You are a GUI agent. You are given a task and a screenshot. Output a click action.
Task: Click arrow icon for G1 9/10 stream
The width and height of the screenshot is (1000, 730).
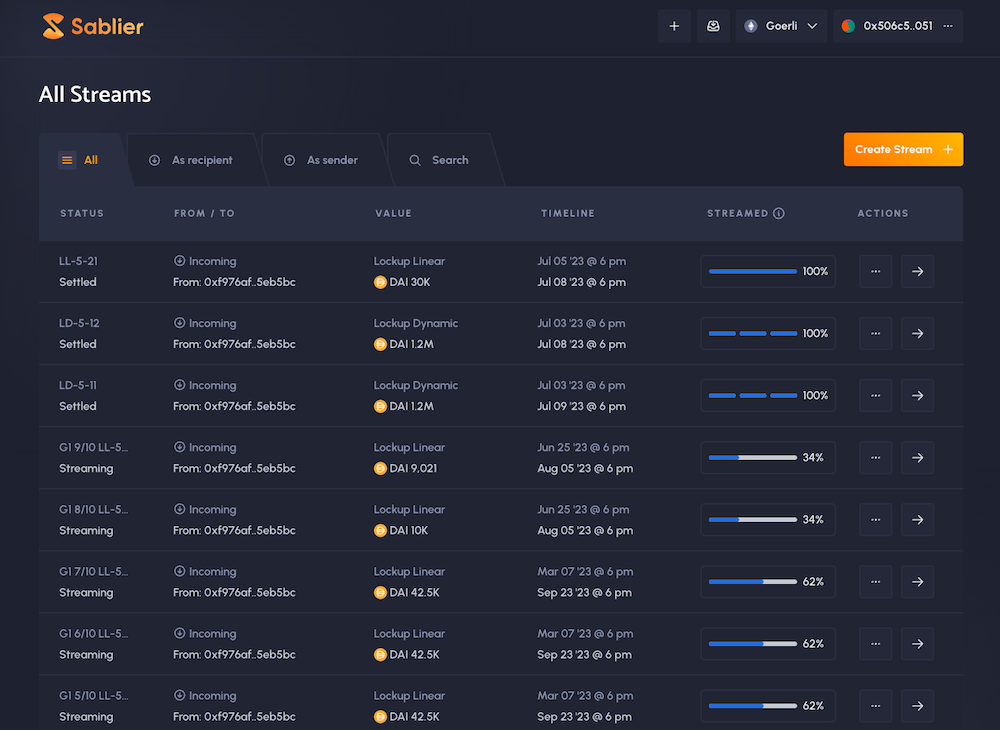tap(917, 458)
